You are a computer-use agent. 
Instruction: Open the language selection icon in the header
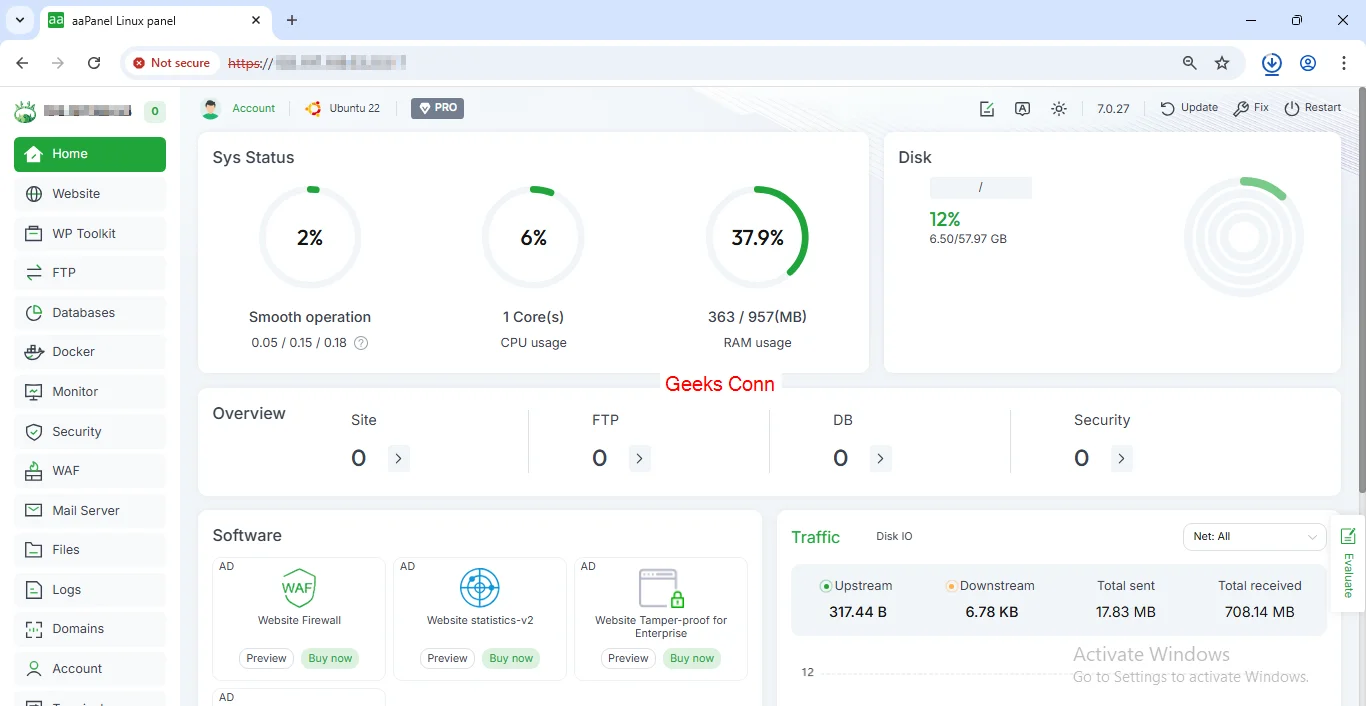(1022, 108)
